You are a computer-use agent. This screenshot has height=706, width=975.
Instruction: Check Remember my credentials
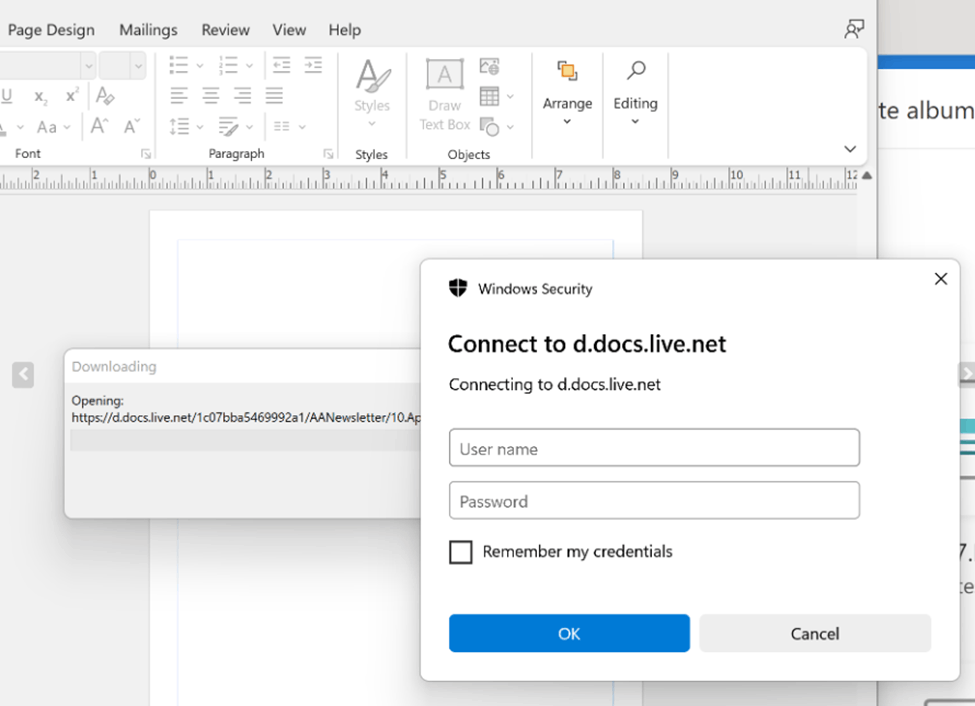coord(460,551)
